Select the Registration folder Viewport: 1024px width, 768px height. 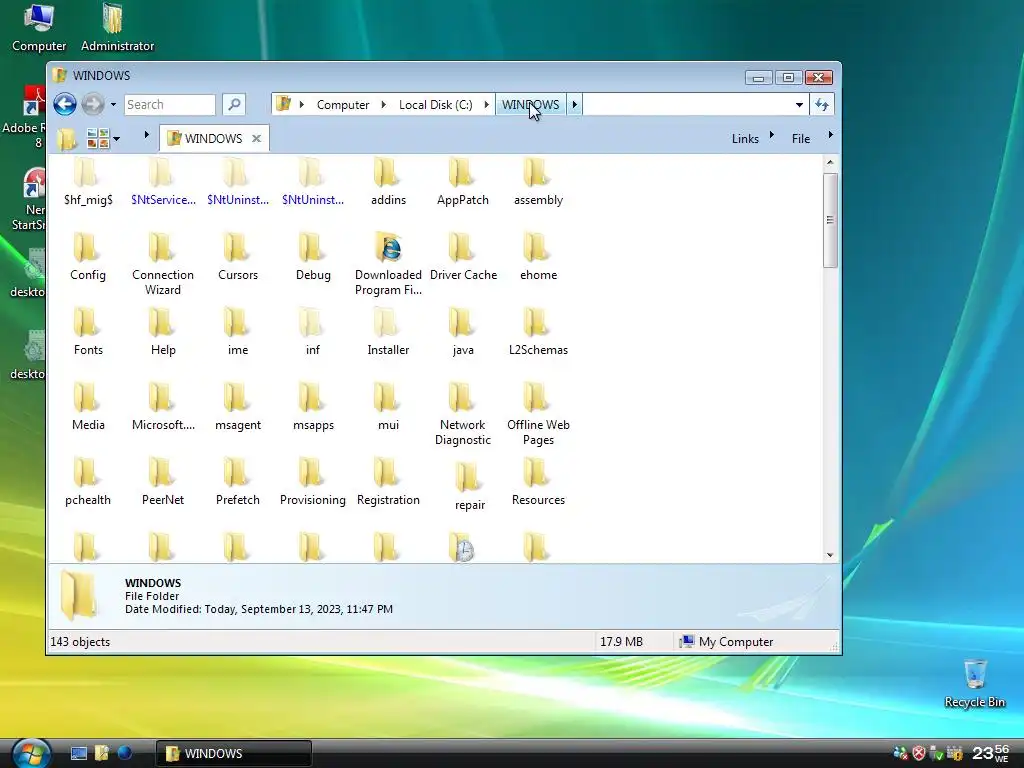click(388, 483)
